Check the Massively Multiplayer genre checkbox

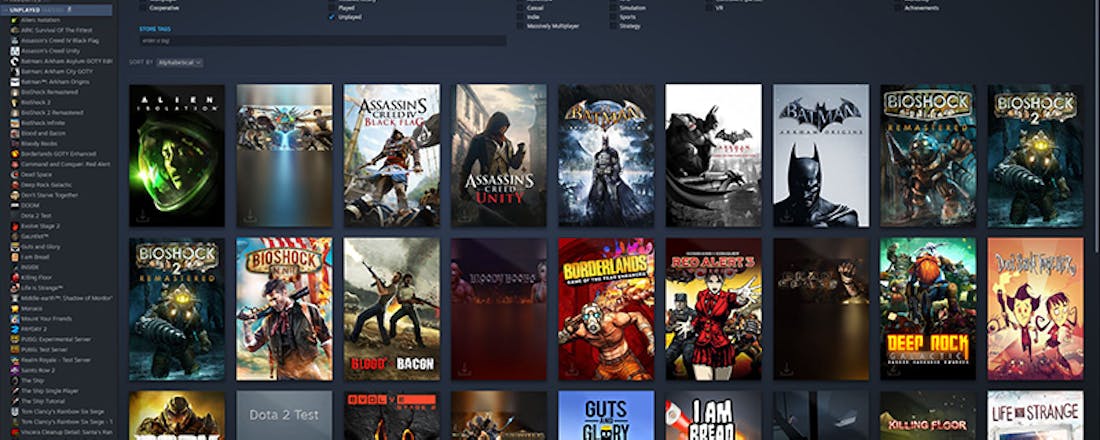click(520, 25)
